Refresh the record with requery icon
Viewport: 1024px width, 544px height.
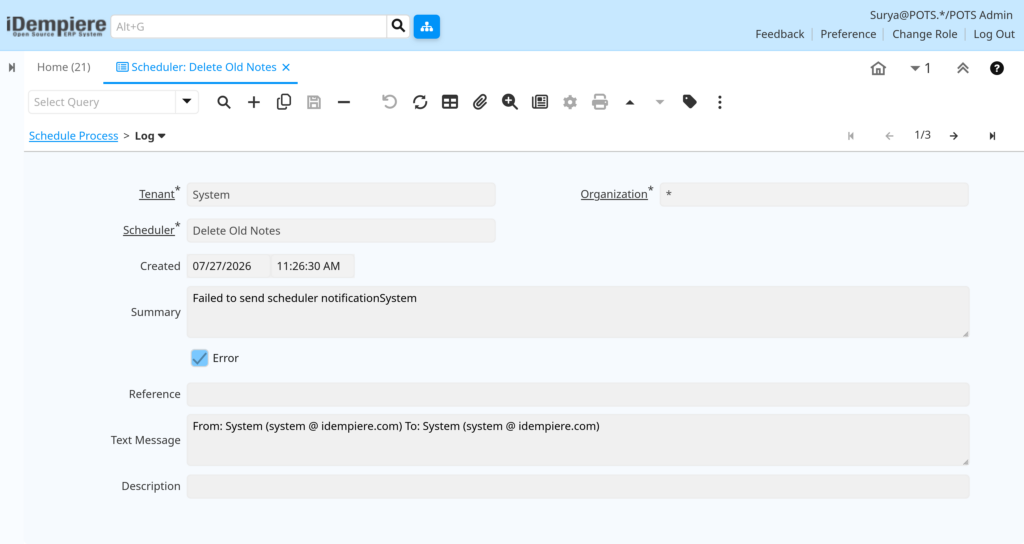420,102
